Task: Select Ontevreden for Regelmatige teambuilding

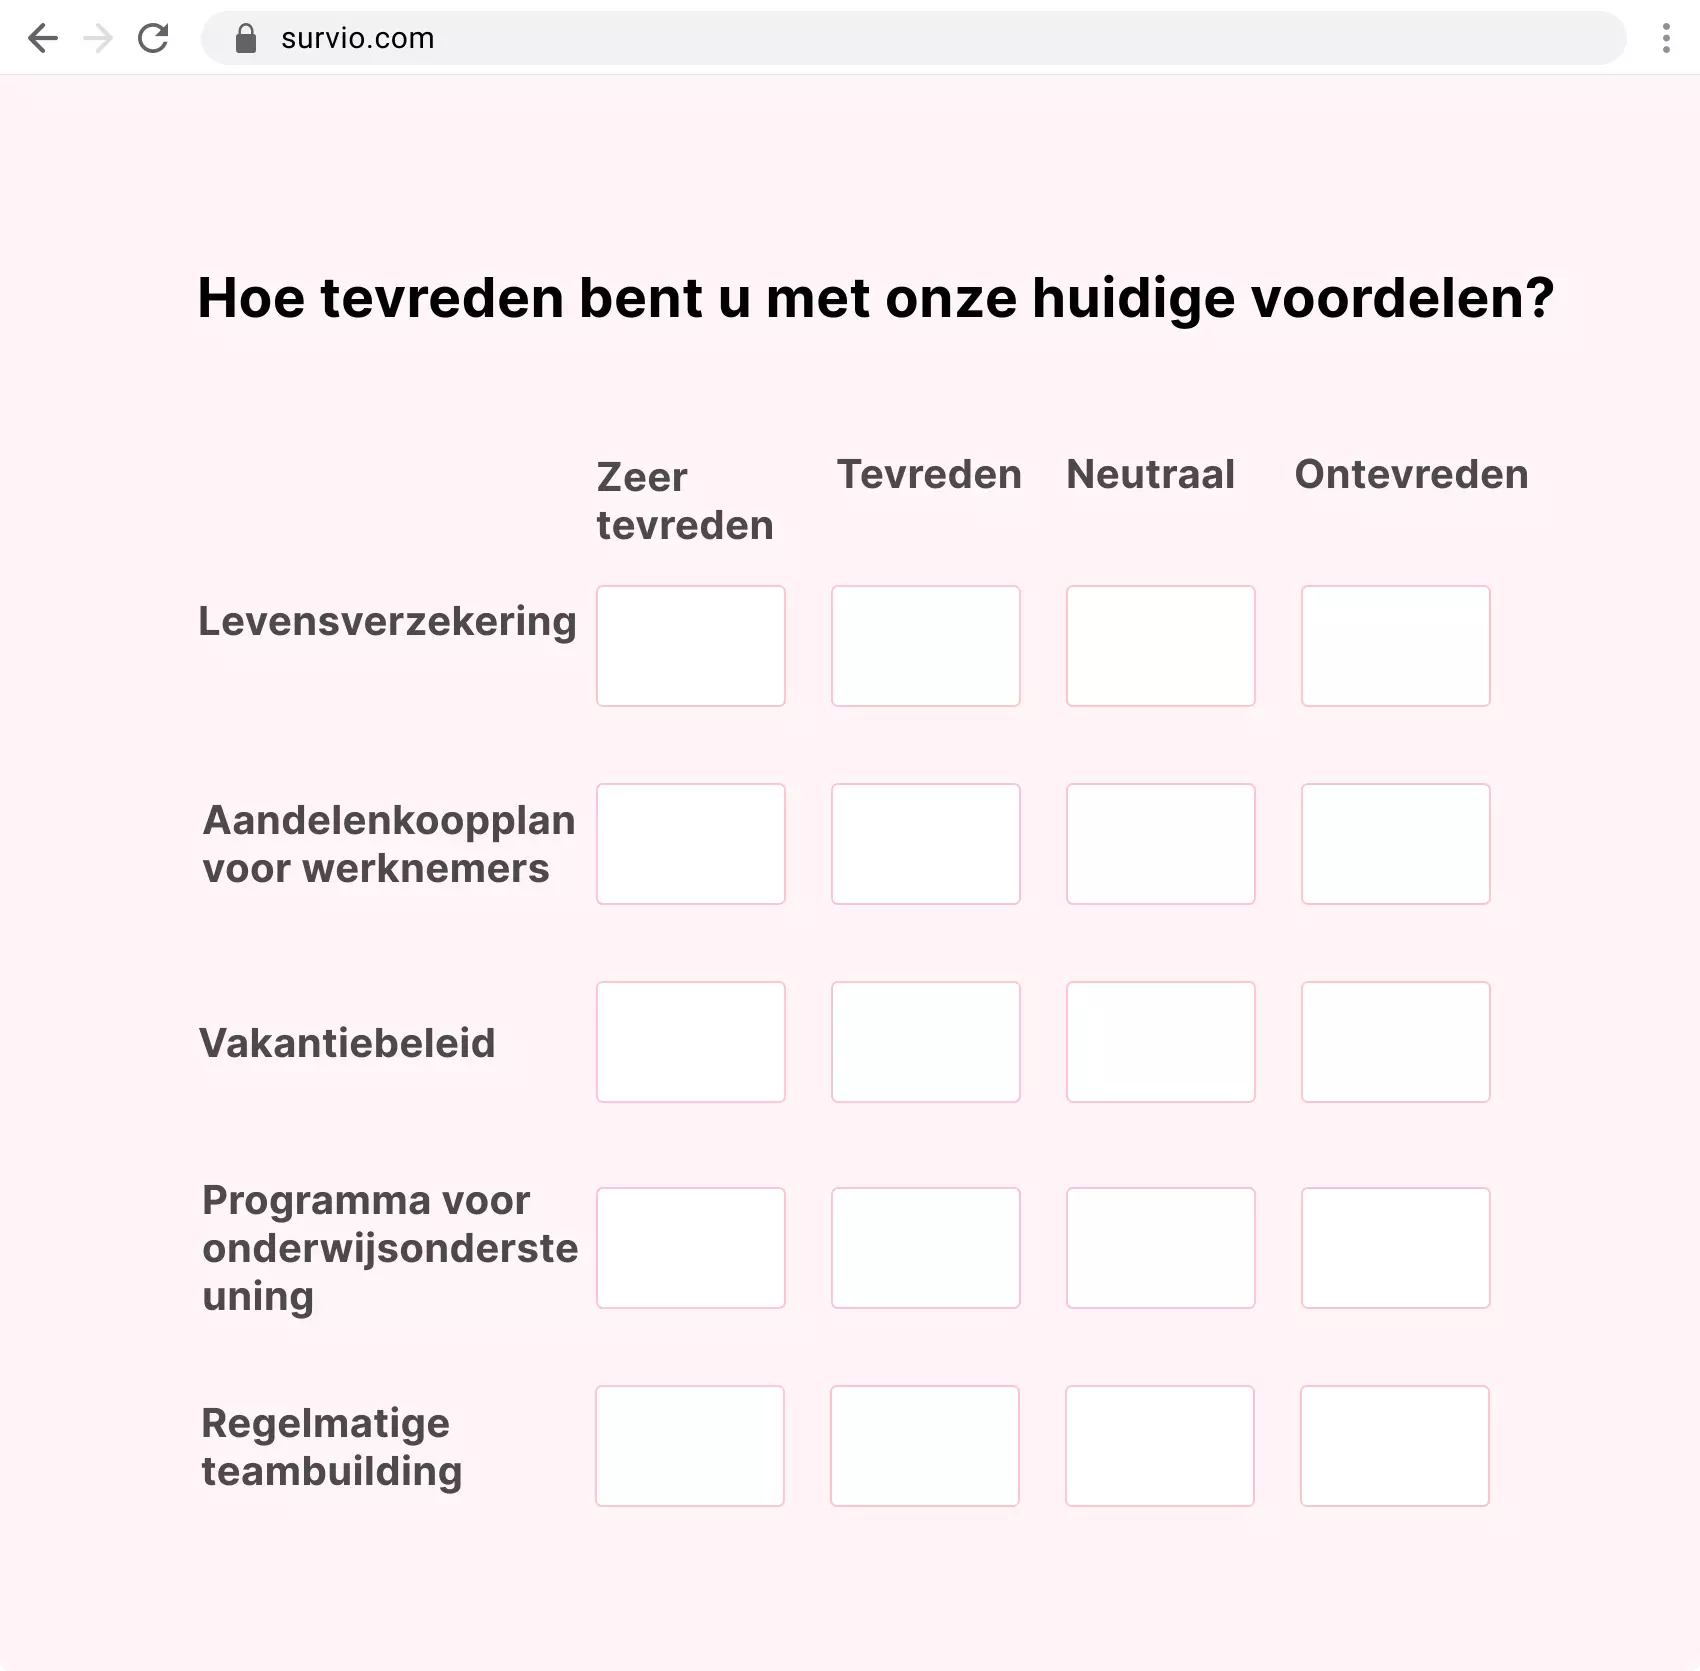Action: [1395, 1446]
